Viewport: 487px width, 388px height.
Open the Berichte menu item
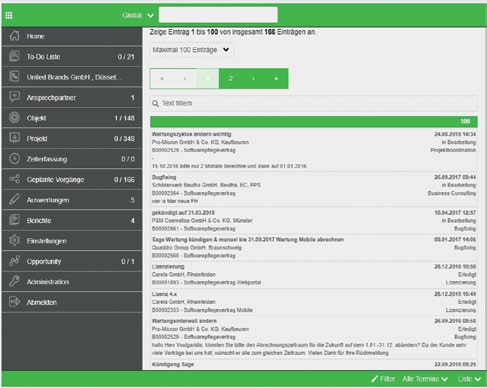pyautogui.click(x=72, y=220)
